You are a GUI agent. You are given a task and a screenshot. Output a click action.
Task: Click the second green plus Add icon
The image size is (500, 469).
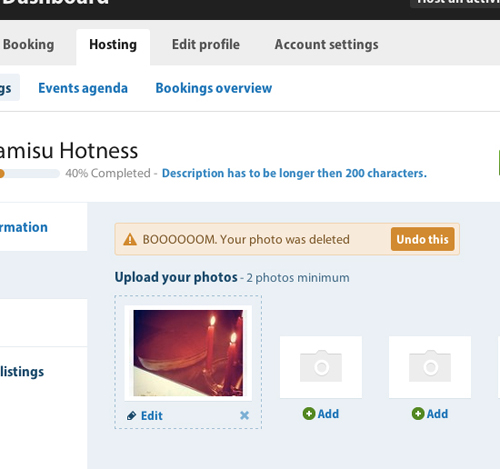(x=418, y=414)
